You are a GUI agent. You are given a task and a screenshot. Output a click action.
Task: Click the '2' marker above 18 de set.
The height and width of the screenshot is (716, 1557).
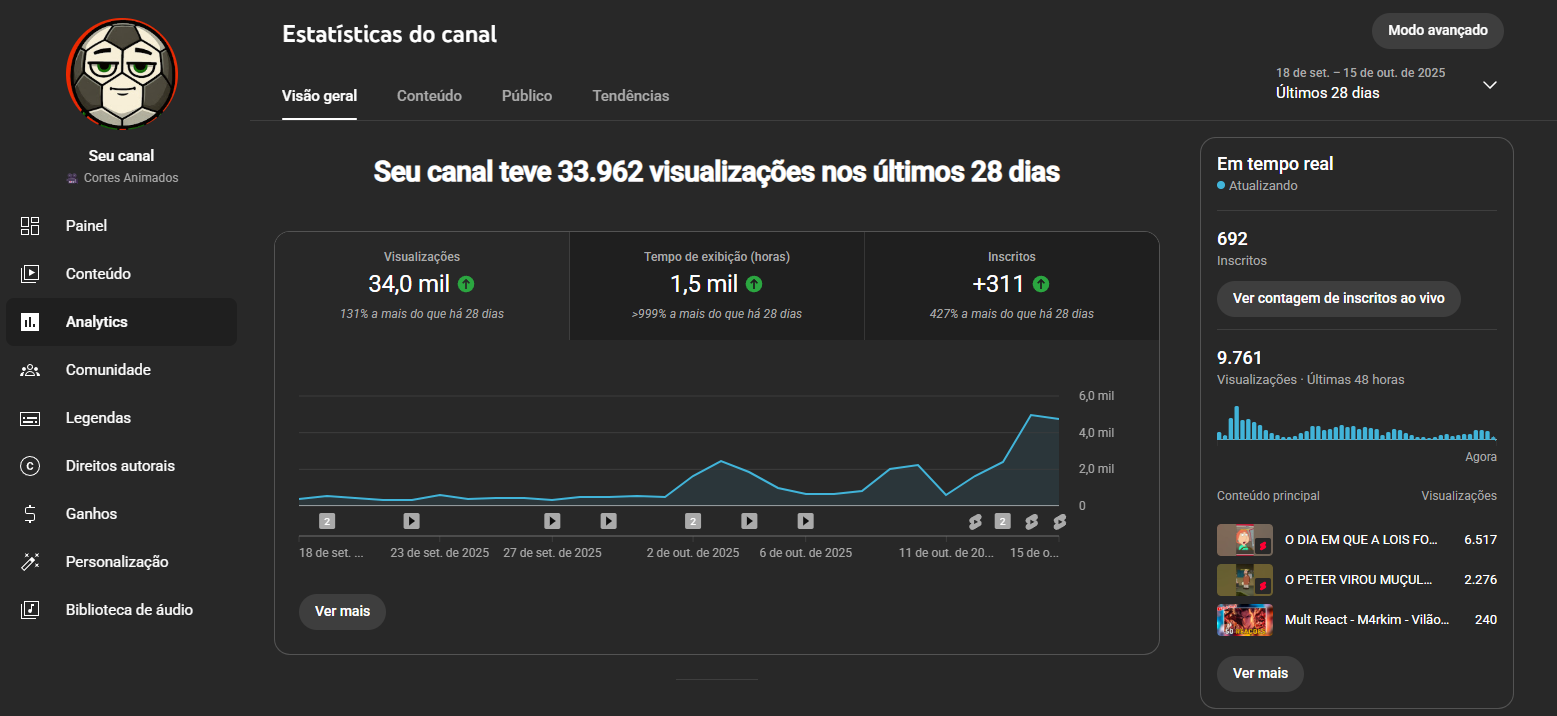326,521
